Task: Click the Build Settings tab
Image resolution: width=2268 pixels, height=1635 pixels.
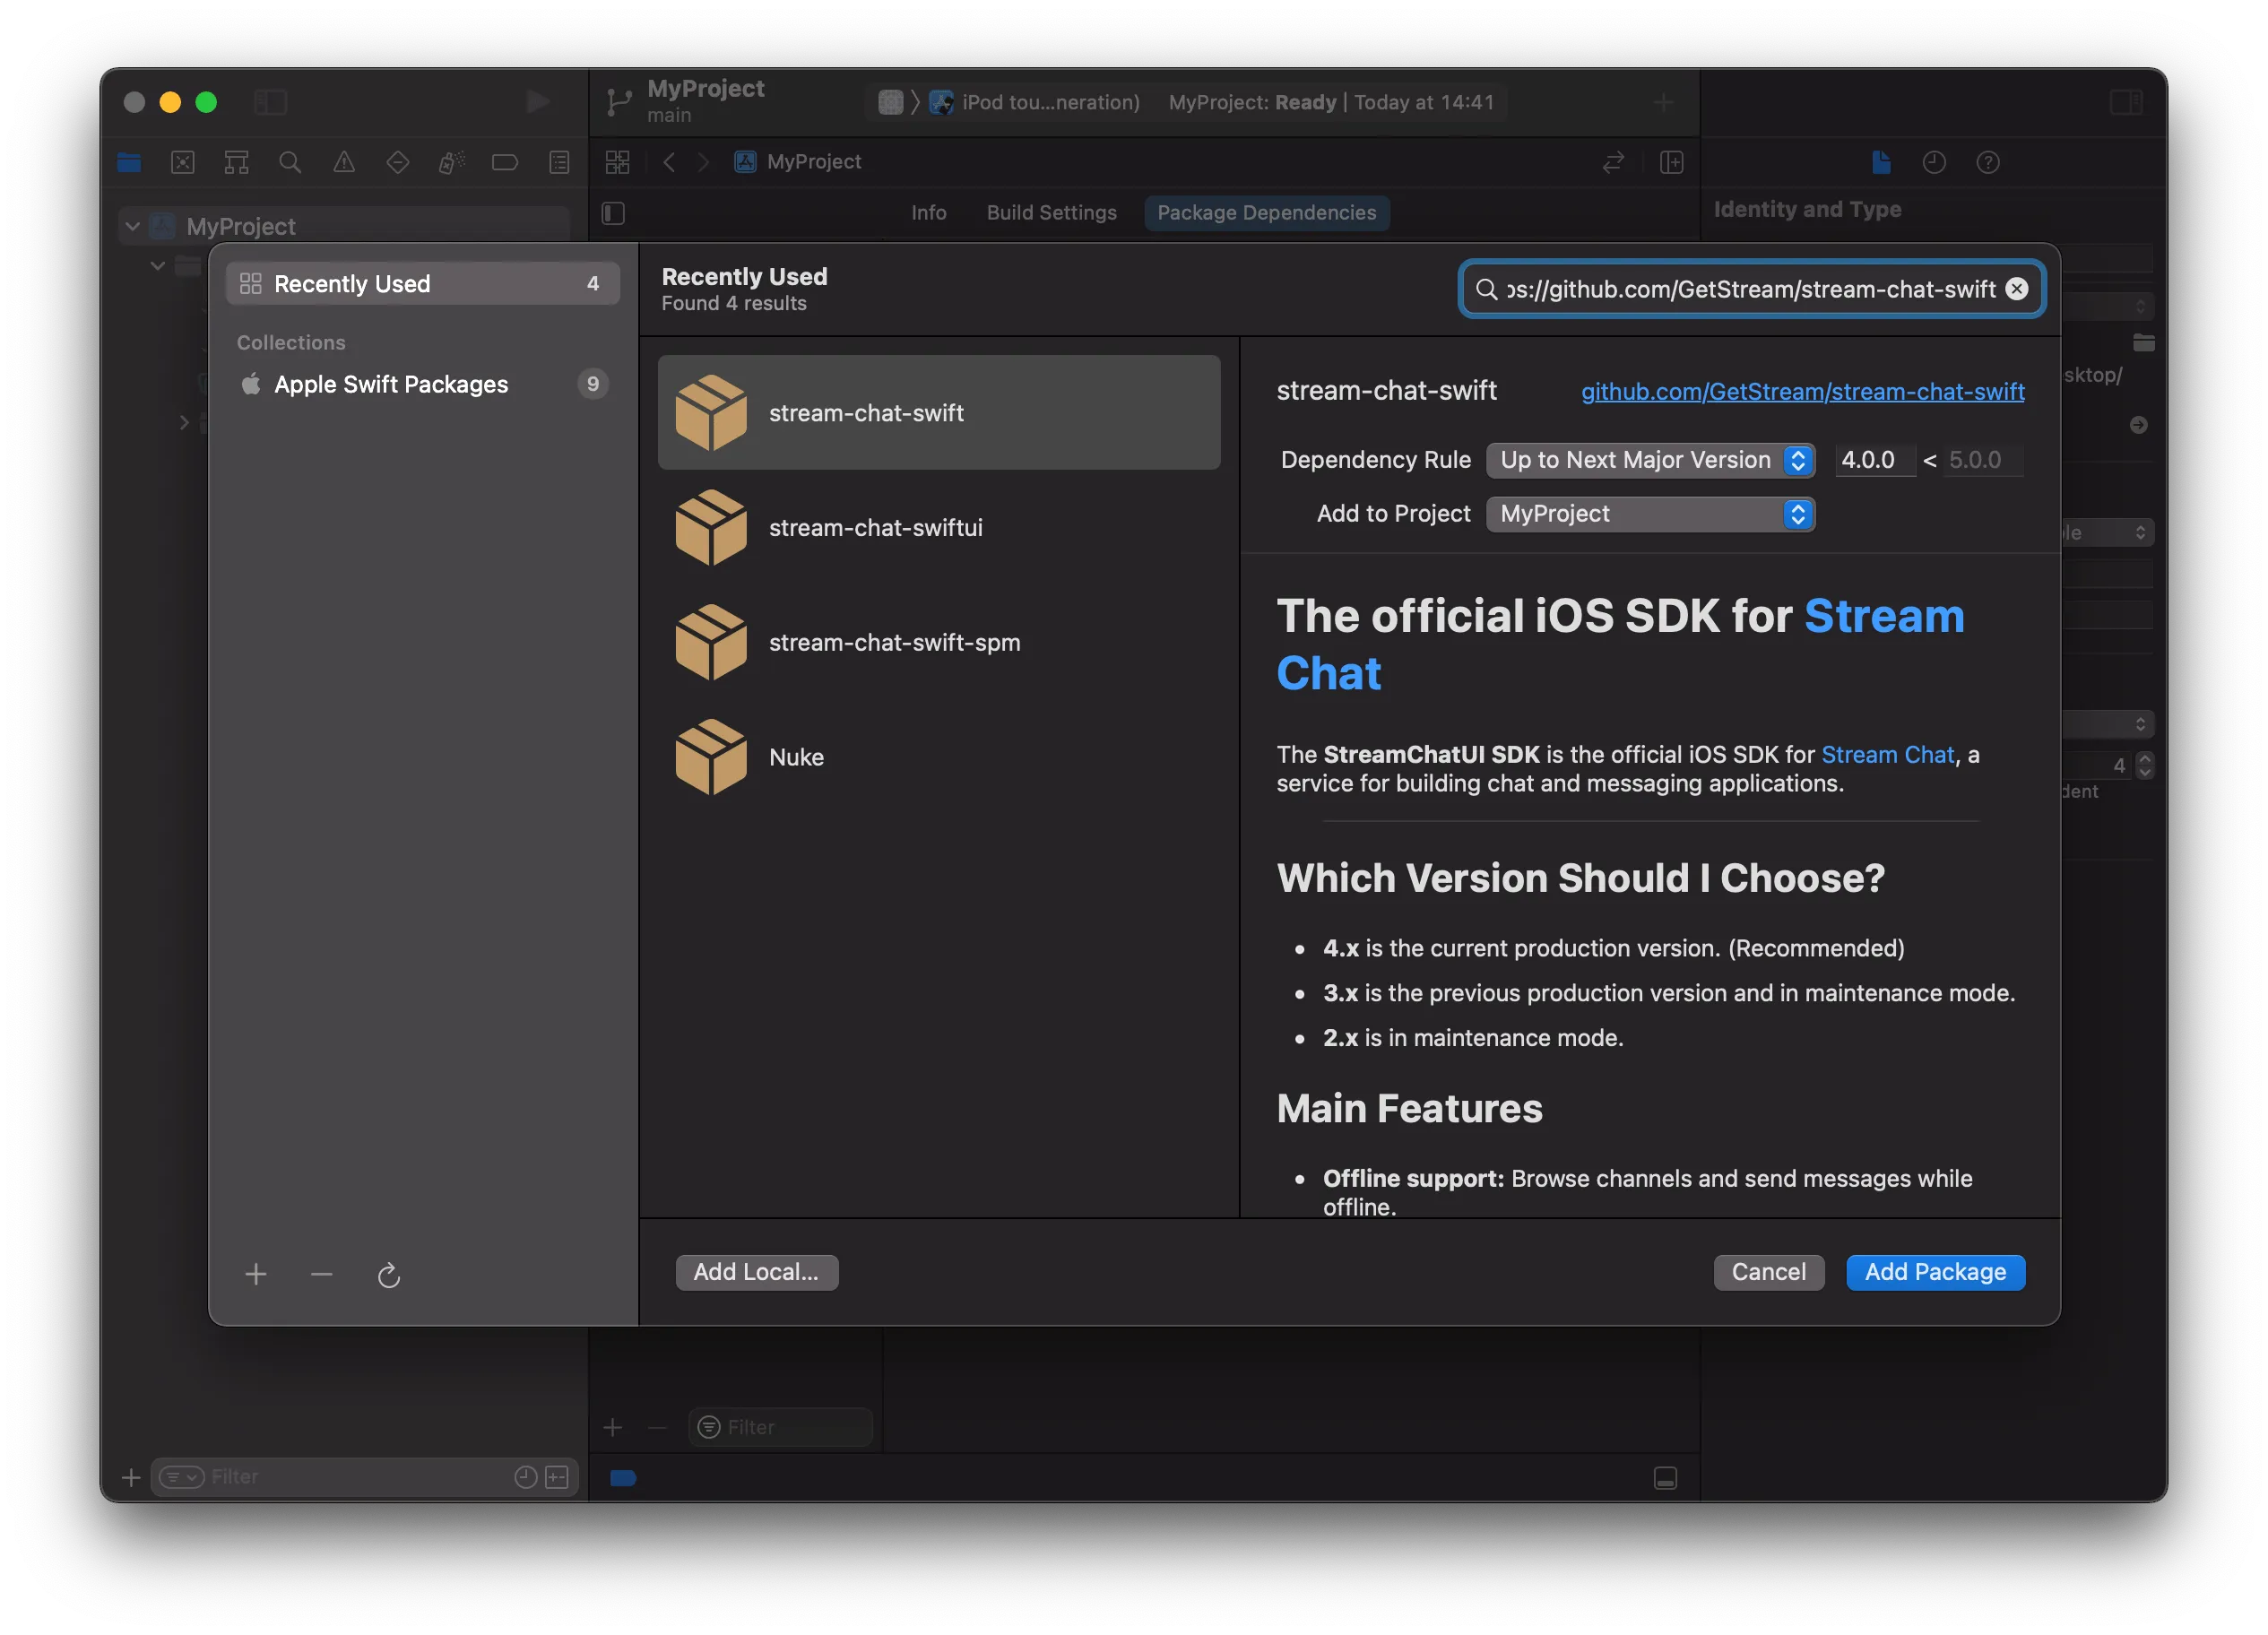Action: click(x=1052, y=212)
